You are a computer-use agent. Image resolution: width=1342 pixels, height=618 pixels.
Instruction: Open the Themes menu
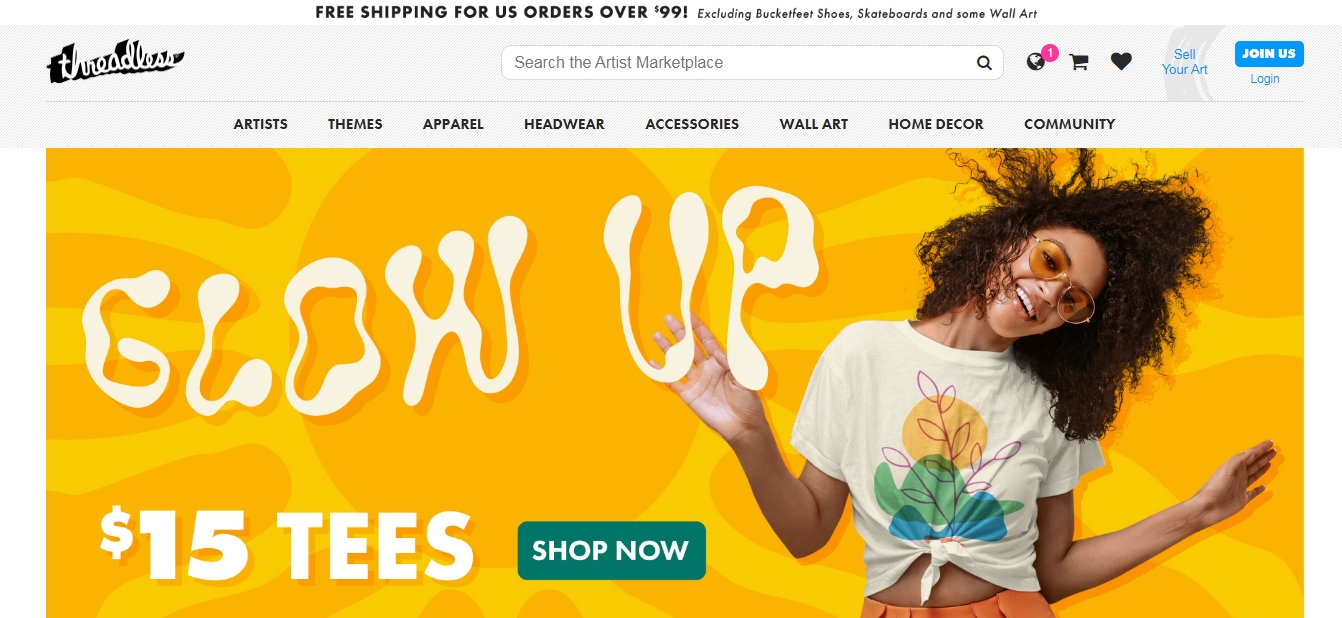(x=355, y=124)
